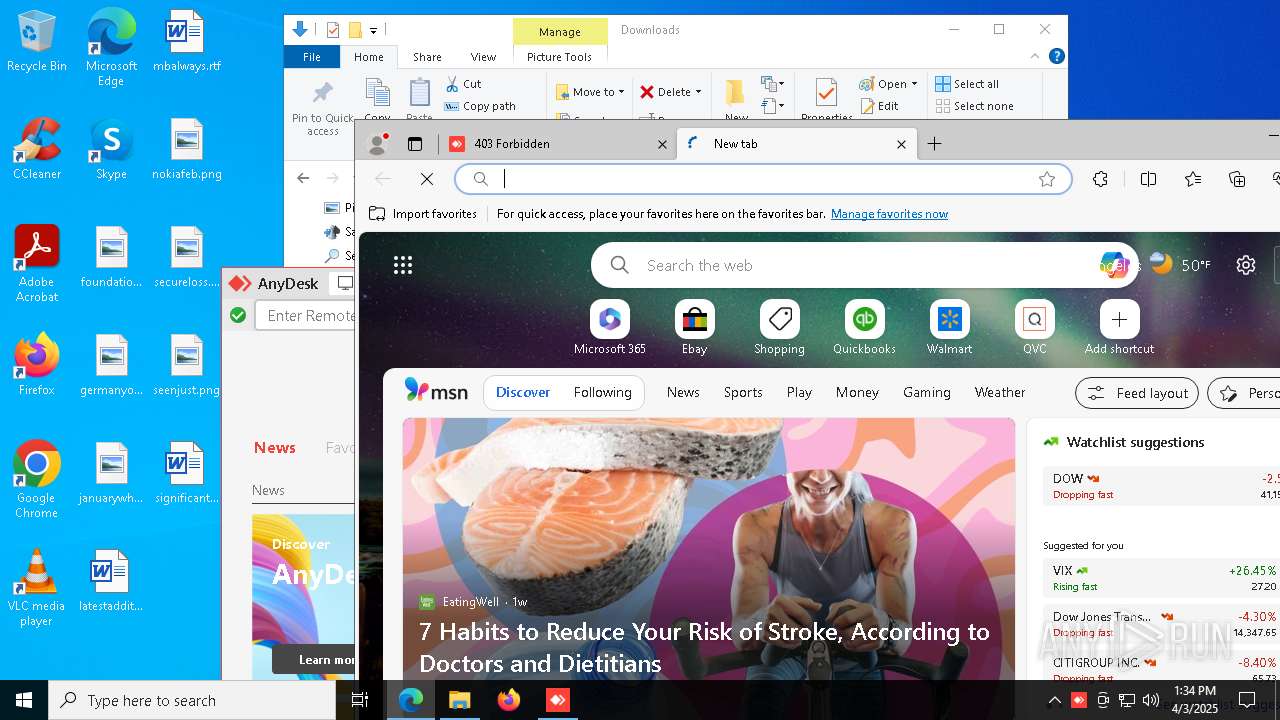Select VIX suggested stock row
1280x720 pixels.
1160,578
